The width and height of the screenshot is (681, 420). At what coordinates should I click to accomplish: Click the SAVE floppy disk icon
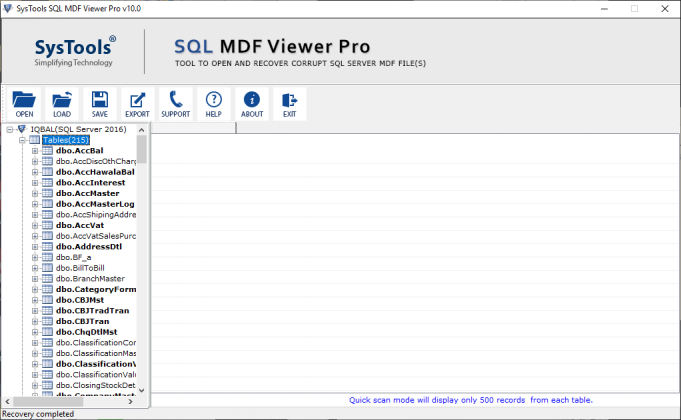point(99,104)
